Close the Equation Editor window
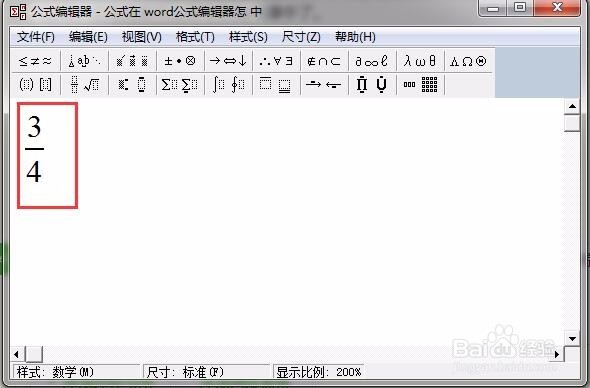 [x=557, y=8]
